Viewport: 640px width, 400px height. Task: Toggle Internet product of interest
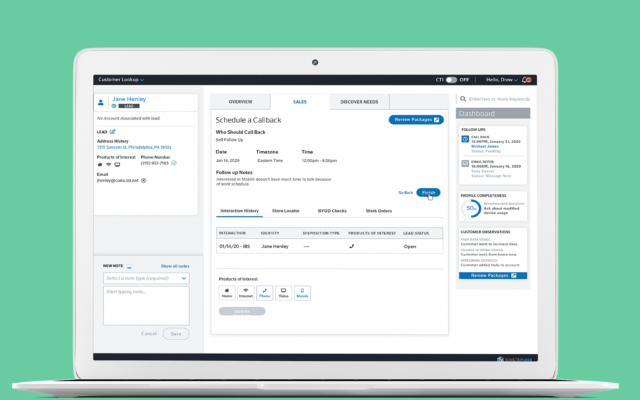[x=246, y=293]
